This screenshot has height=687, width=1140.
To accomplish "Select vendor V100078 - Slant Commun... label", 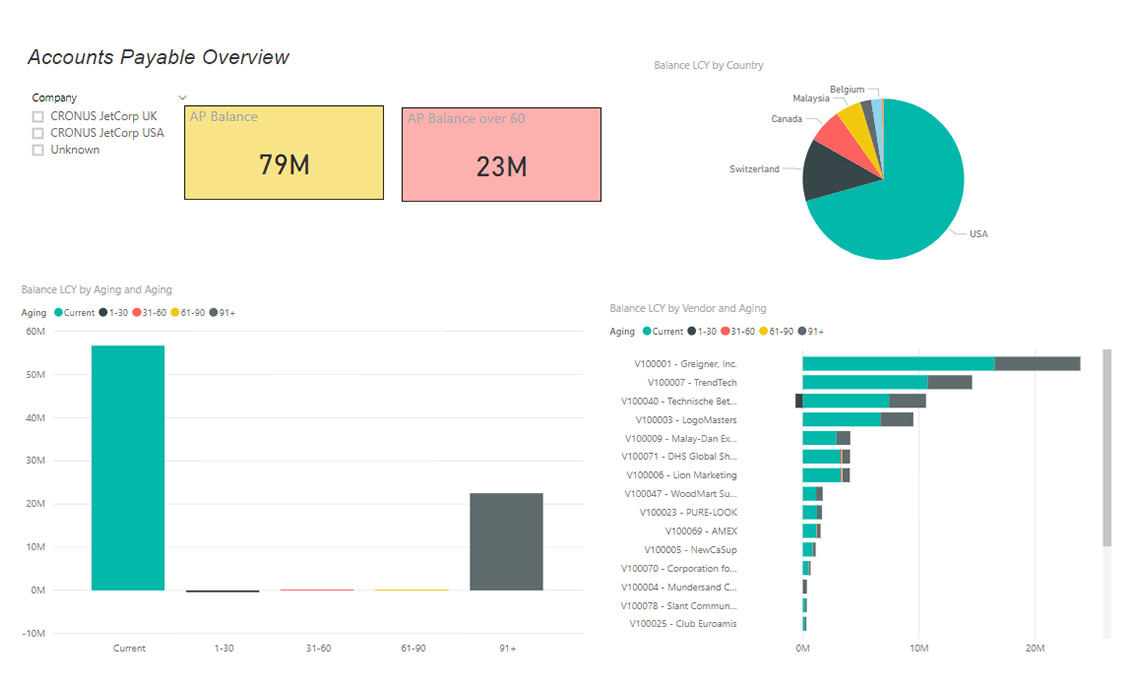I will [679, 606].
